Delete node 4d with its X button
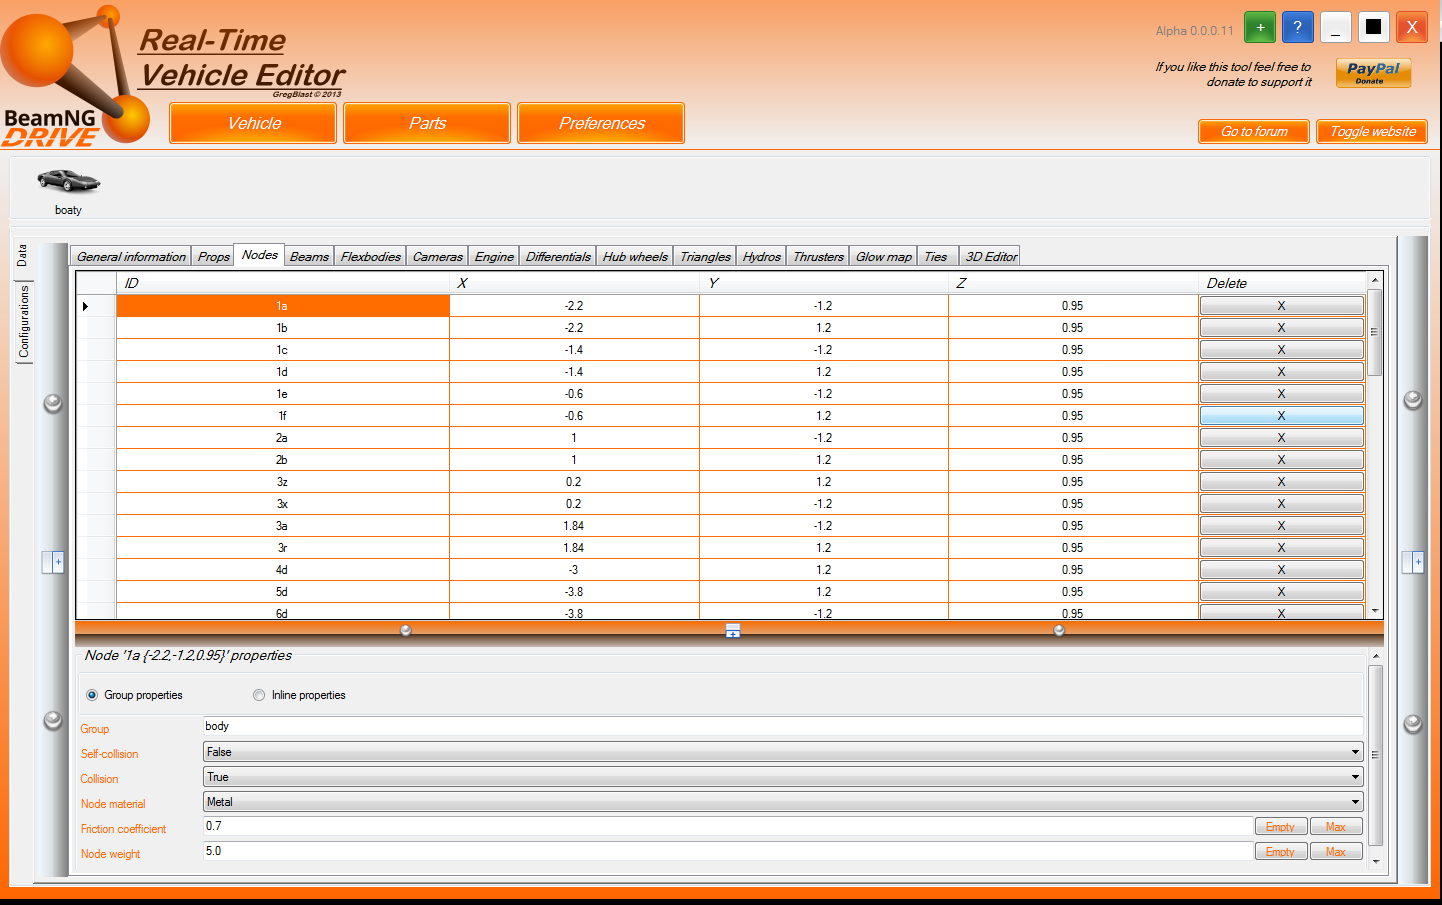Screen dimensions: 1442x905 tap(1281, 570)
